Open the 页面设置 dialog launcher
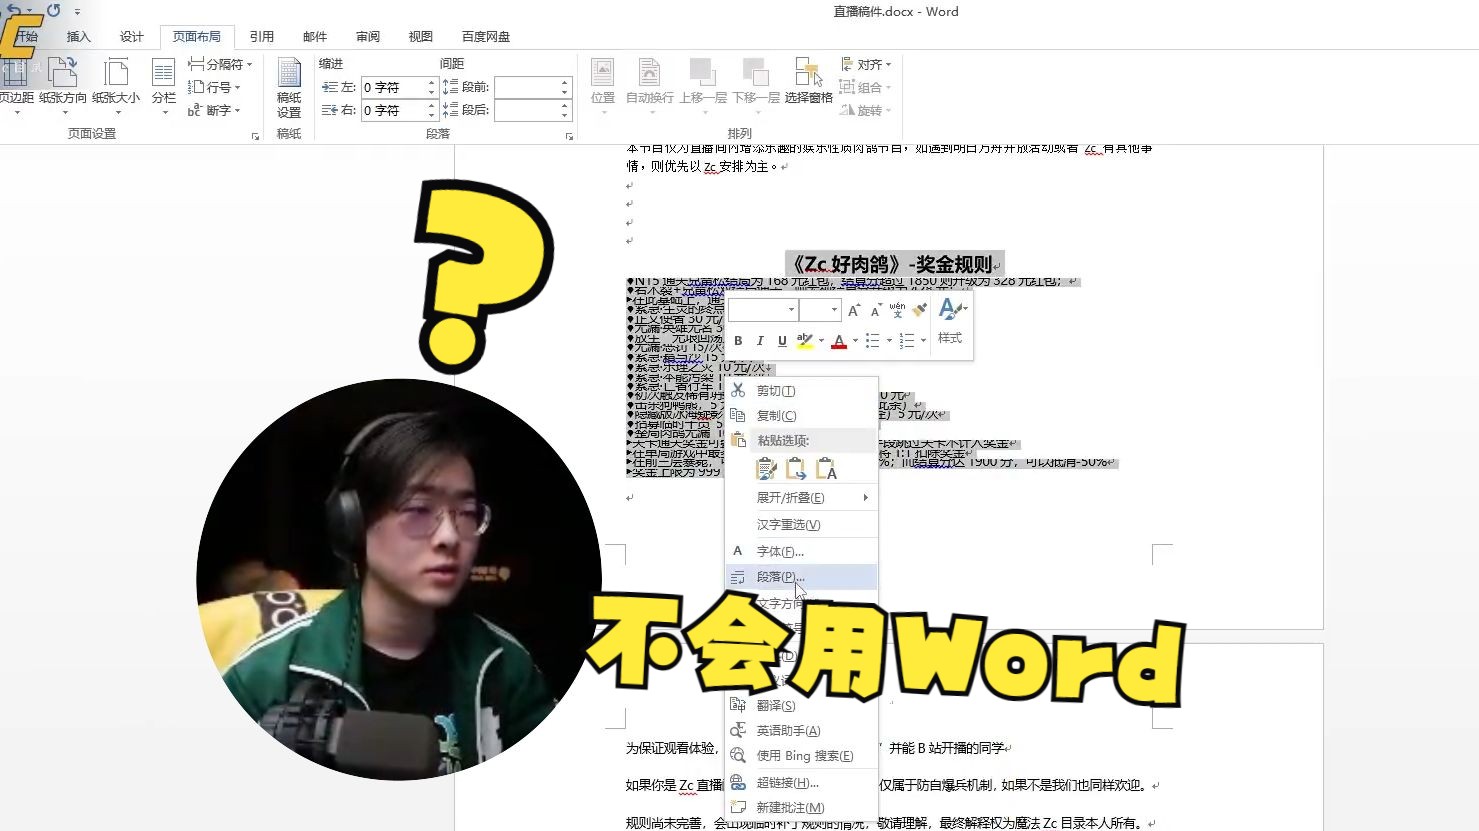The height and width of the screenshot is (831, 1479). coord(255,135)
